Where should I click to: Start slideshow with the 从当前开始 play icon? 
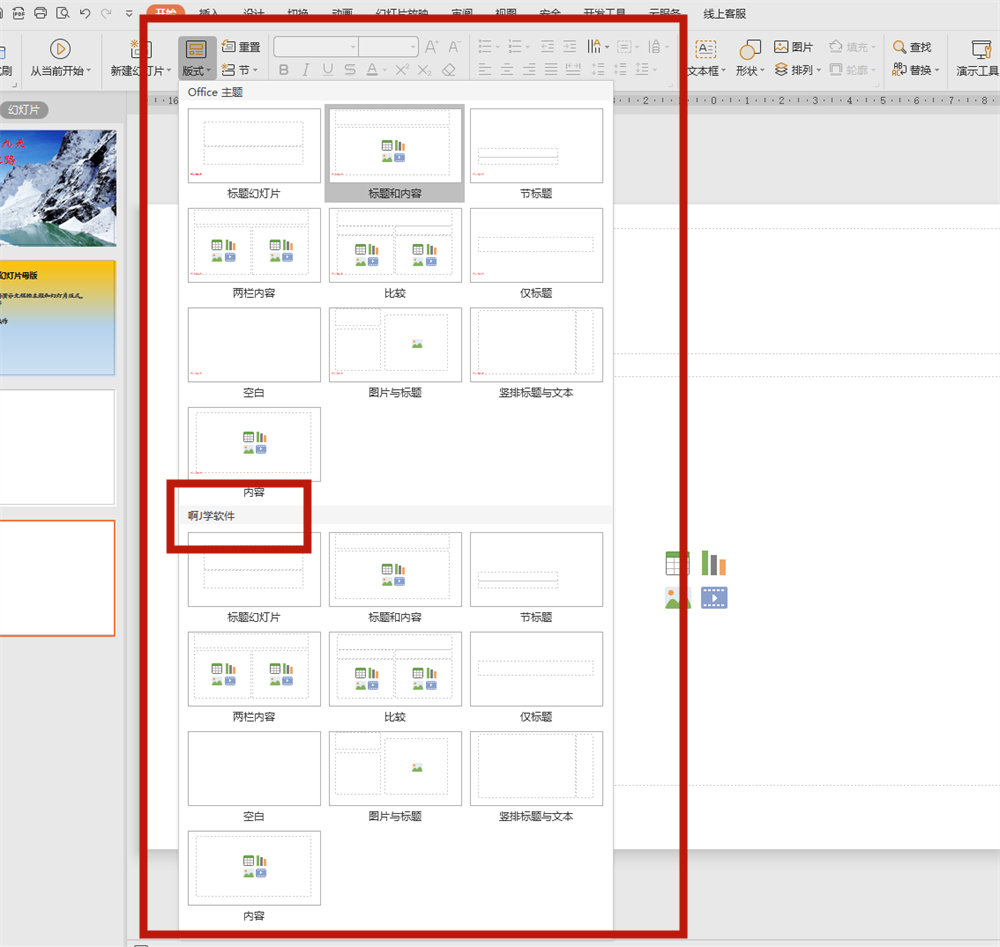[60, 49]
